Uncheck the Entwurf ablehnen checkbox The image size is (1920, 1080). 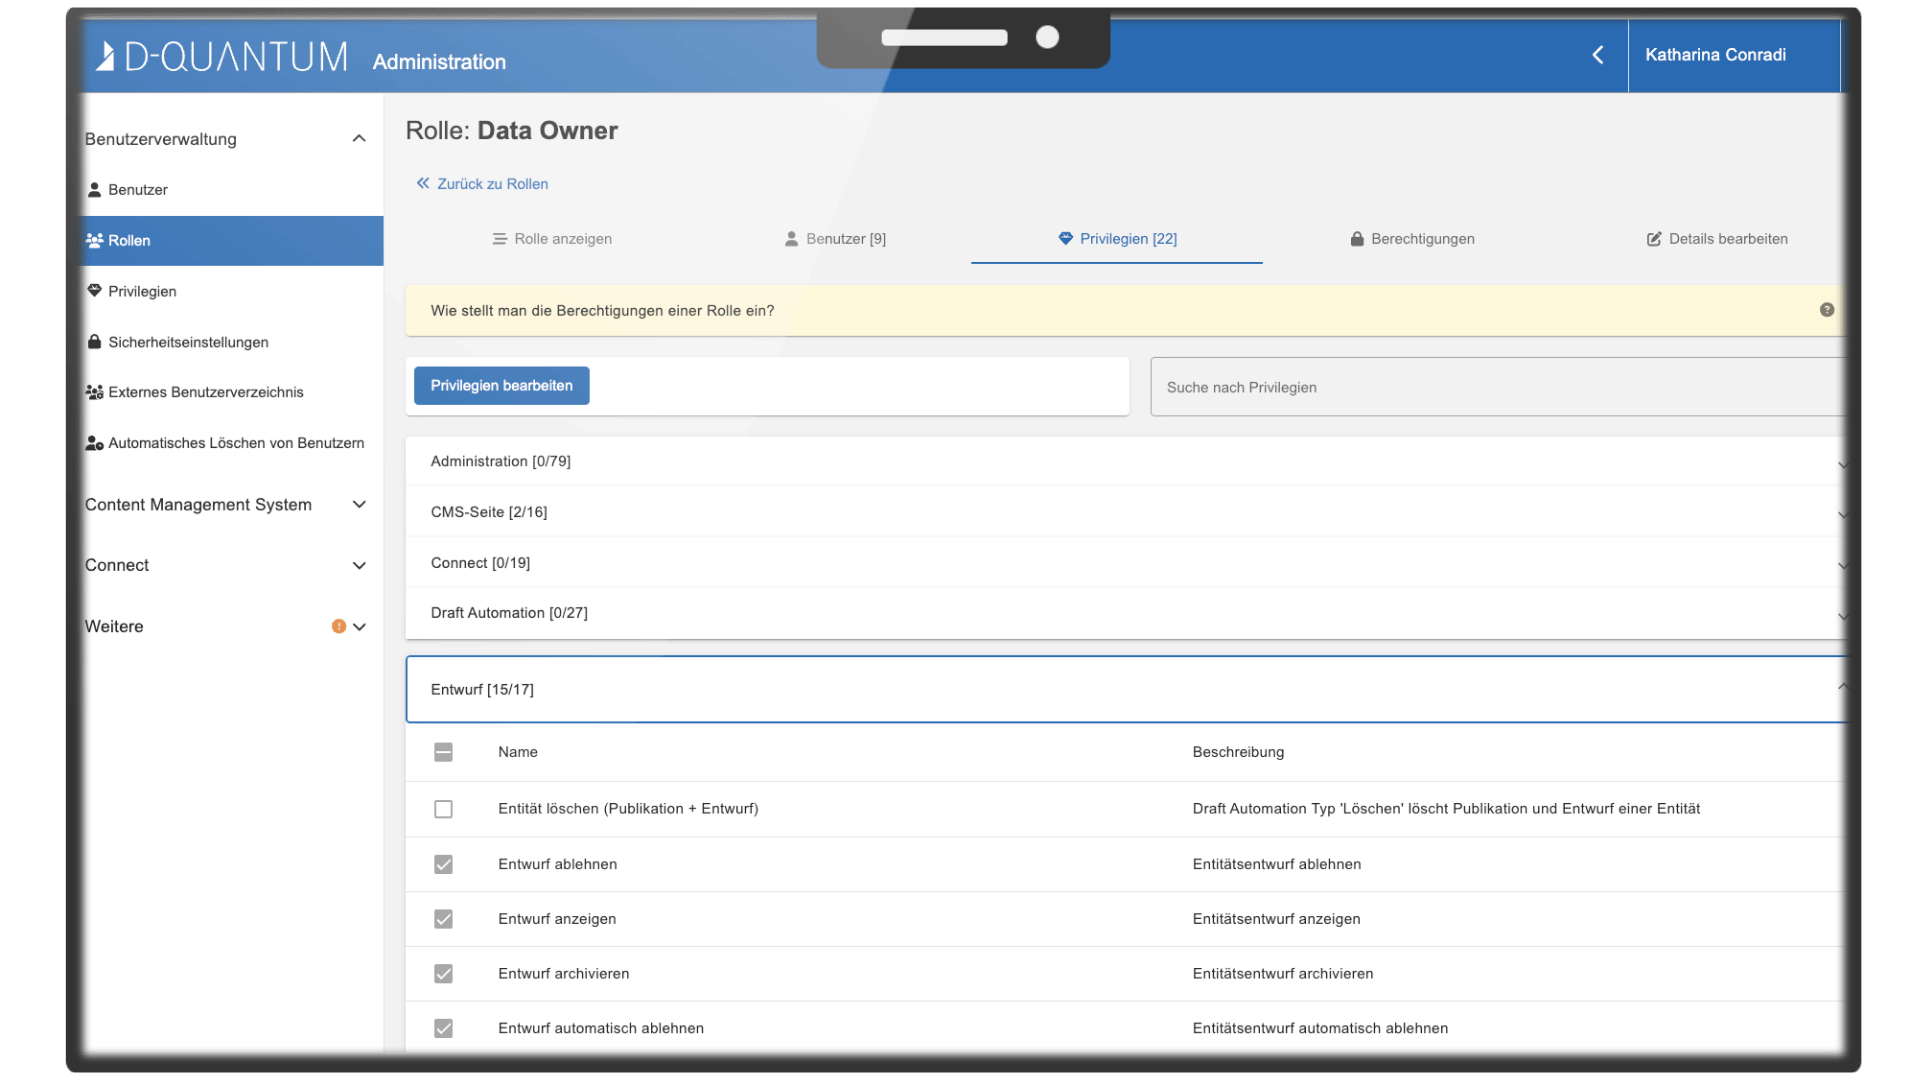pos(443,864)
